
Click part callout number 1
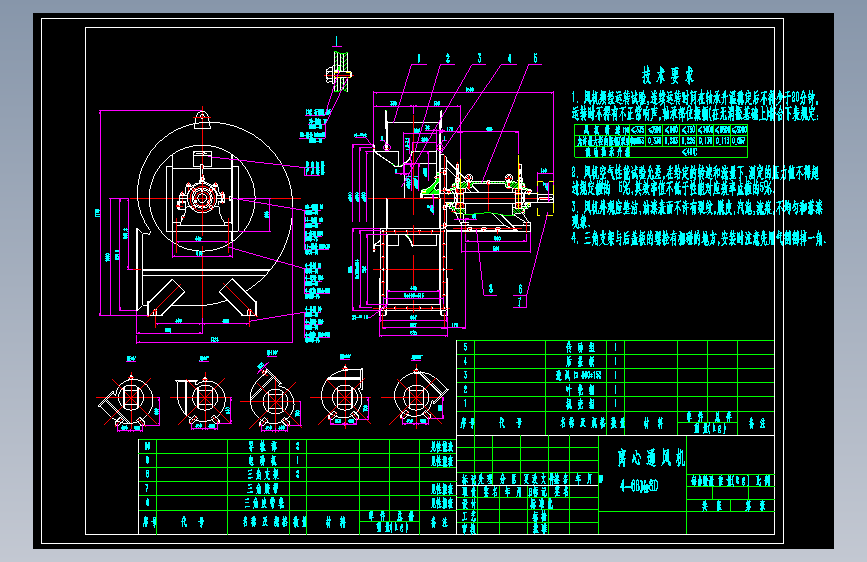pos(419,58)
